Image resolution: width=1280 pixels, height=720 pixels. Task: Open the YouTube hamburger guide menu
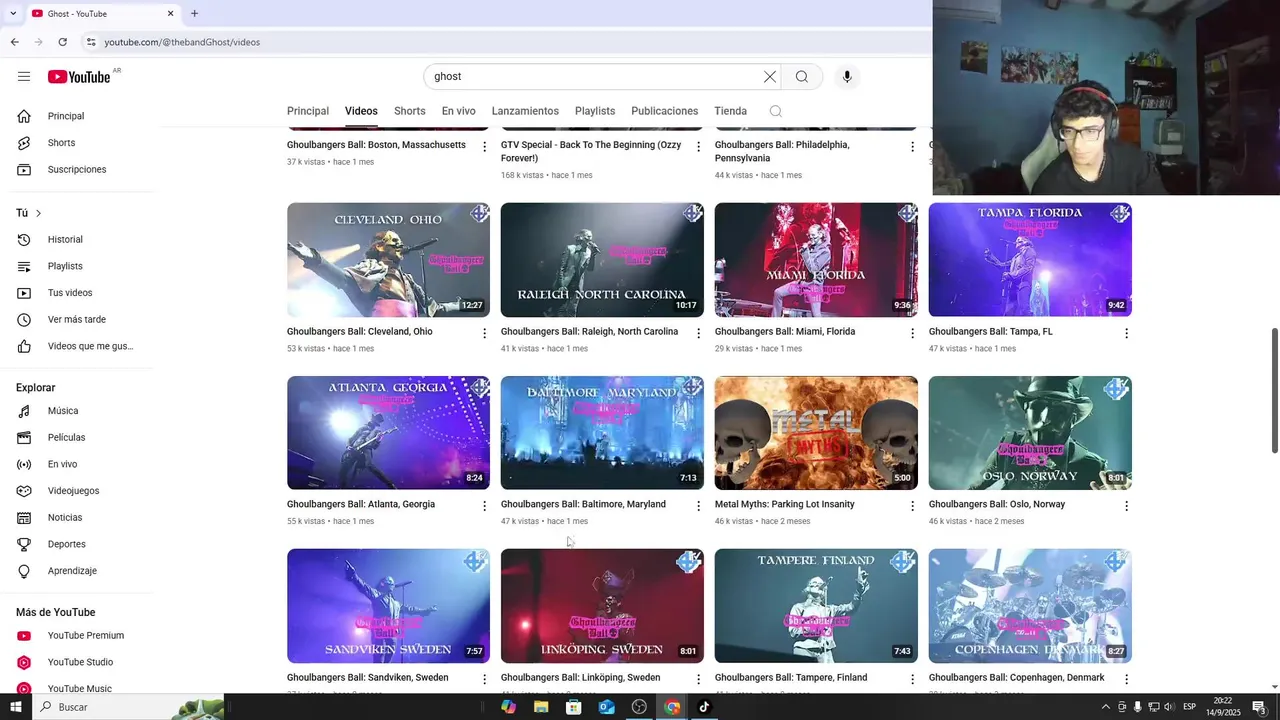[24, 77]
